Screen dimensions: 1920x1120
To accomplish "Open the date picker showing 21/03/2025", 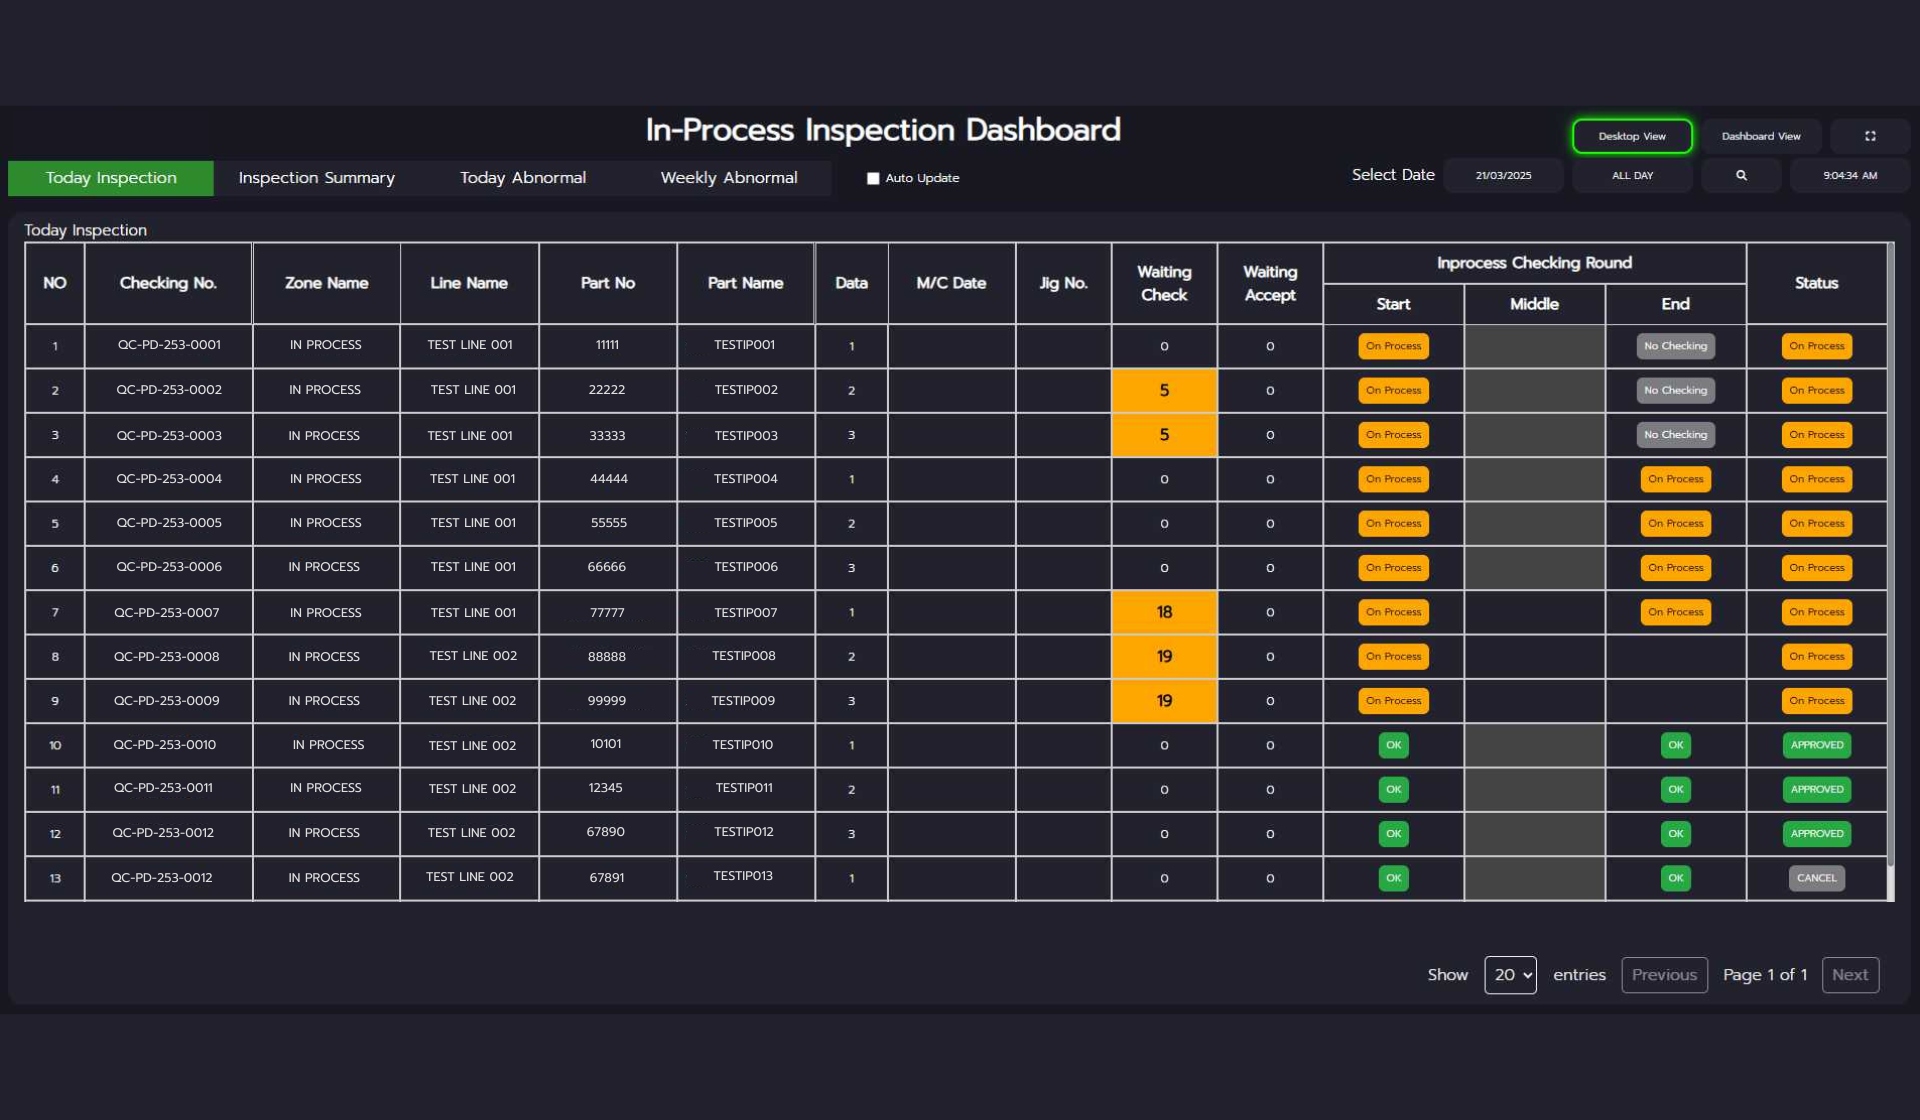I will [x=1503, y=175].
